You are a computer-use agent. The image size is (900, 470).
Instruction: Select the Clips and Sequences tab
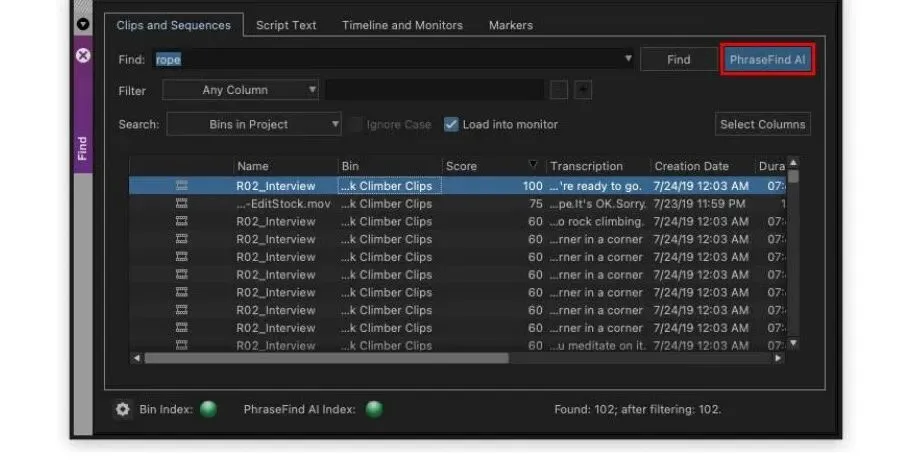[173, 25]
